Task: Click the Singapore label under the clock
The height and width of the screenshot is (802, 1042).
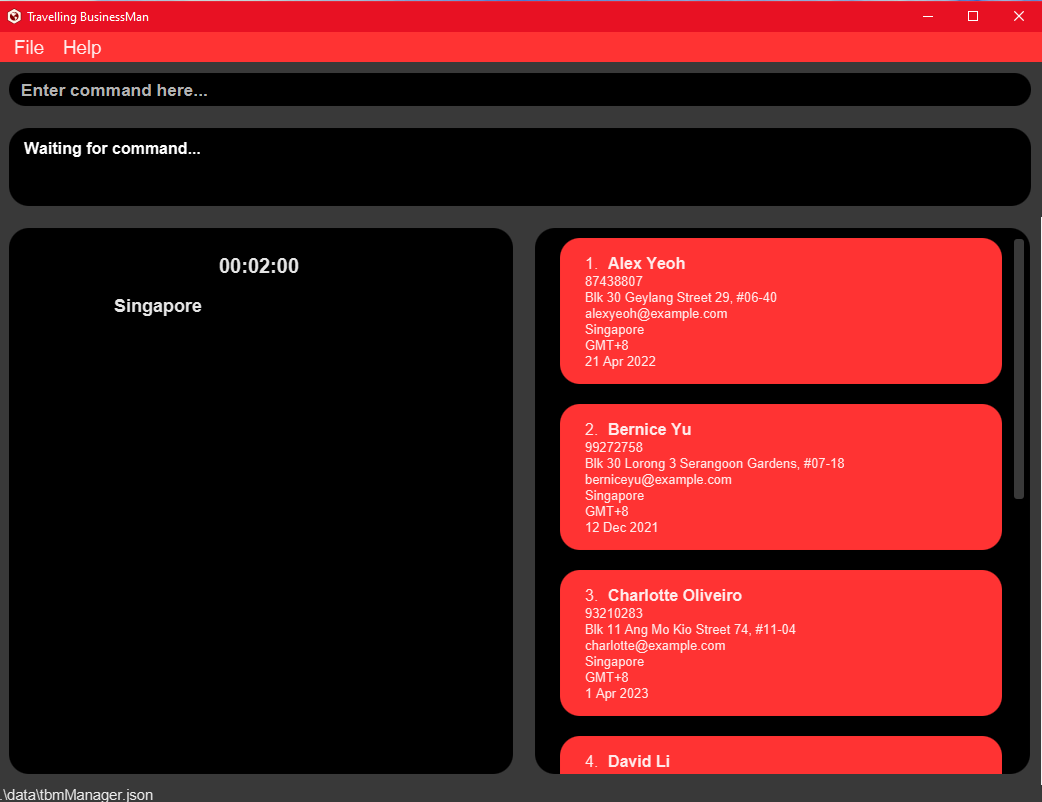Action: 157,306
